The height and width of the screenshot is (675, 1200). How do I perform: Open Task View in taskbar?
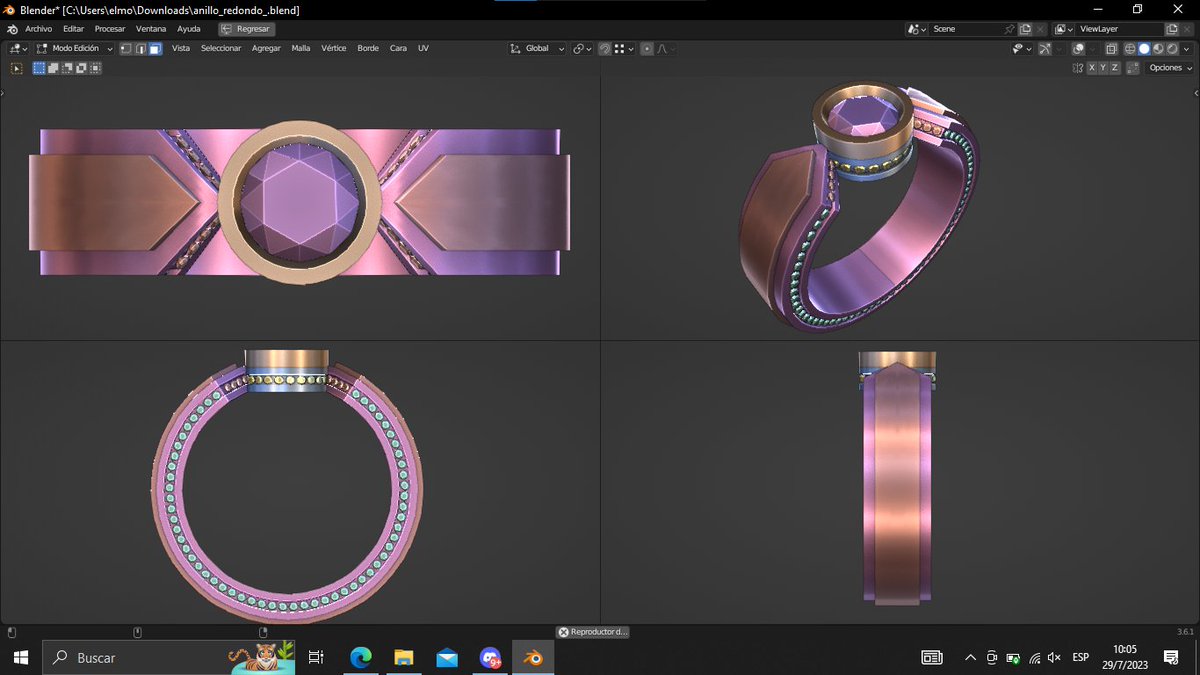[x=316, y=657]
